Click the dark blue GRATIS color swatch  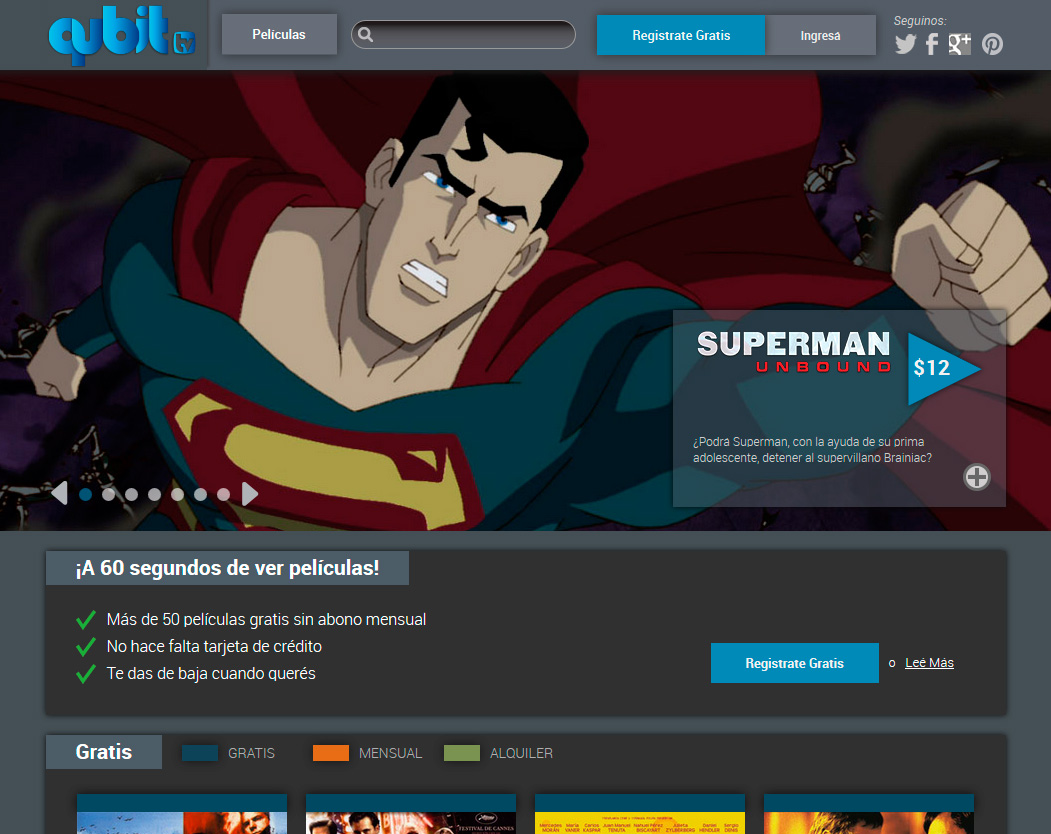coord(200,753)
